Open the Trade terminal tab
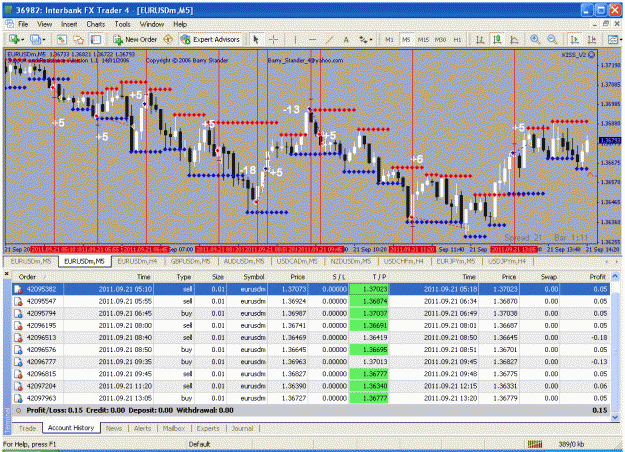625x452 pixels. point(28,428)
